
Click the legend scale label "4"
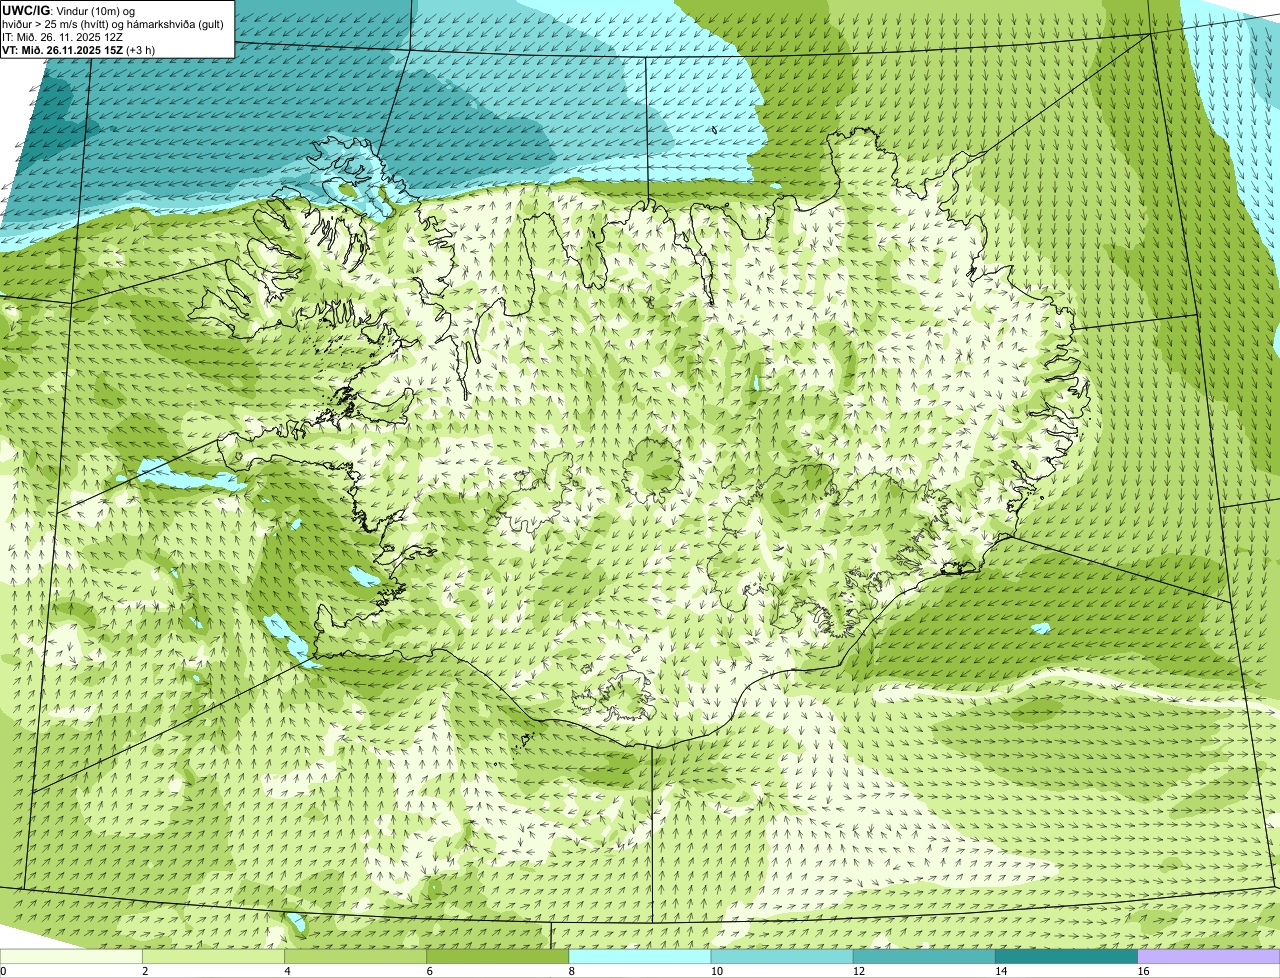287,971
